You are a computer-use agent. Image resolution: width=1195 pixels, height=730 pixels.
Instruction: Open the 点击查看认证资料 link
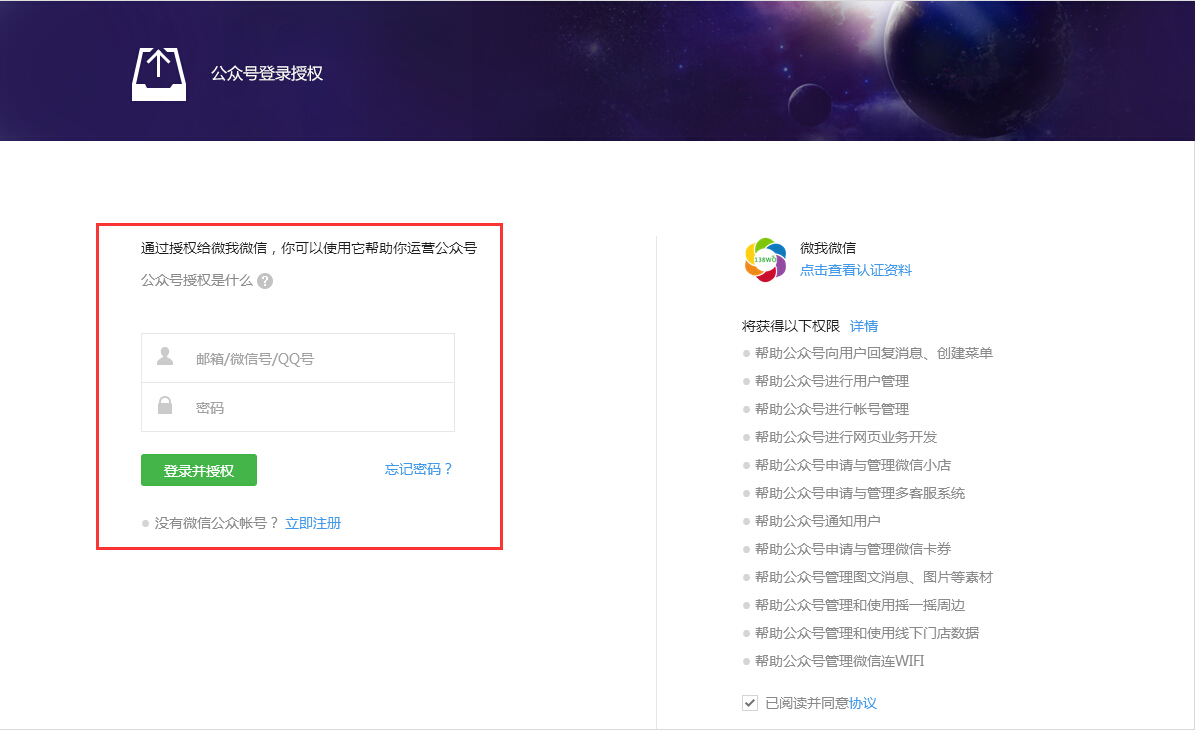click(x=855, y=270)
